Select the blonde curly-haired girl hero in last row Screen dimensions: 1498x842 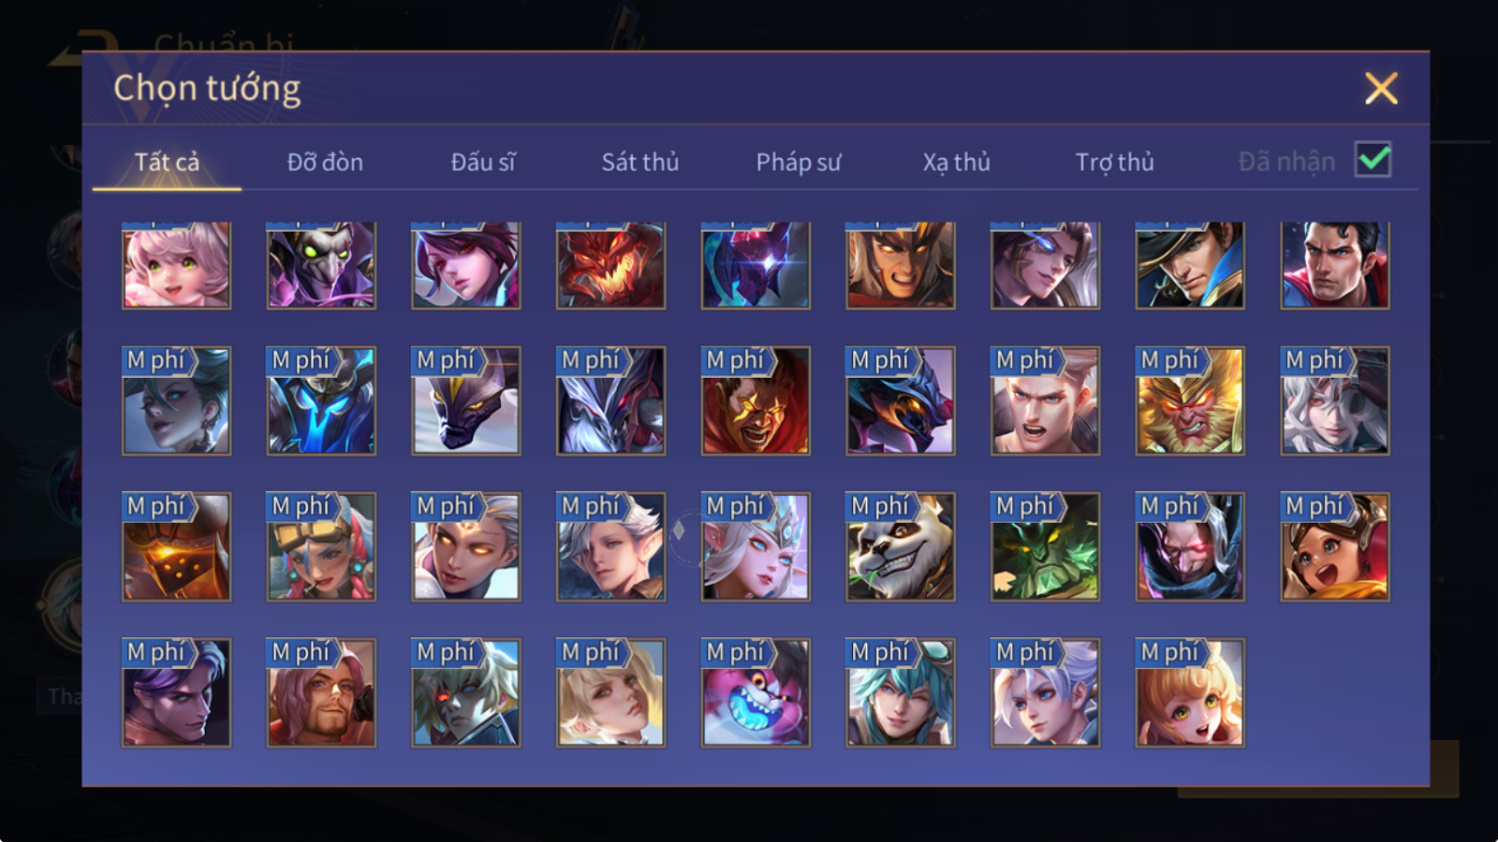pos(1190,692)
